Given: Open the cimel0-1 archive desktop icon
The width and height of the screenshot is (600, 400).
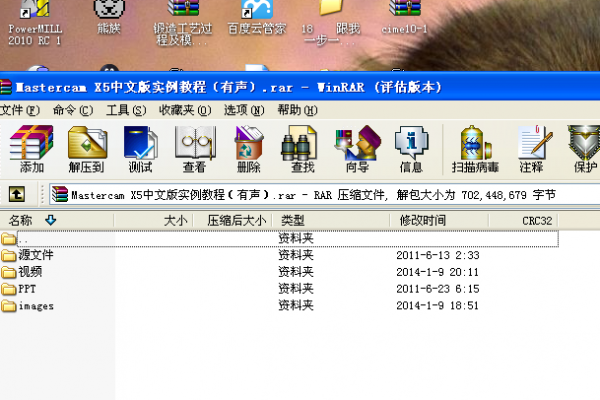Looking at the screenshot, I should [x=404, y=17].
